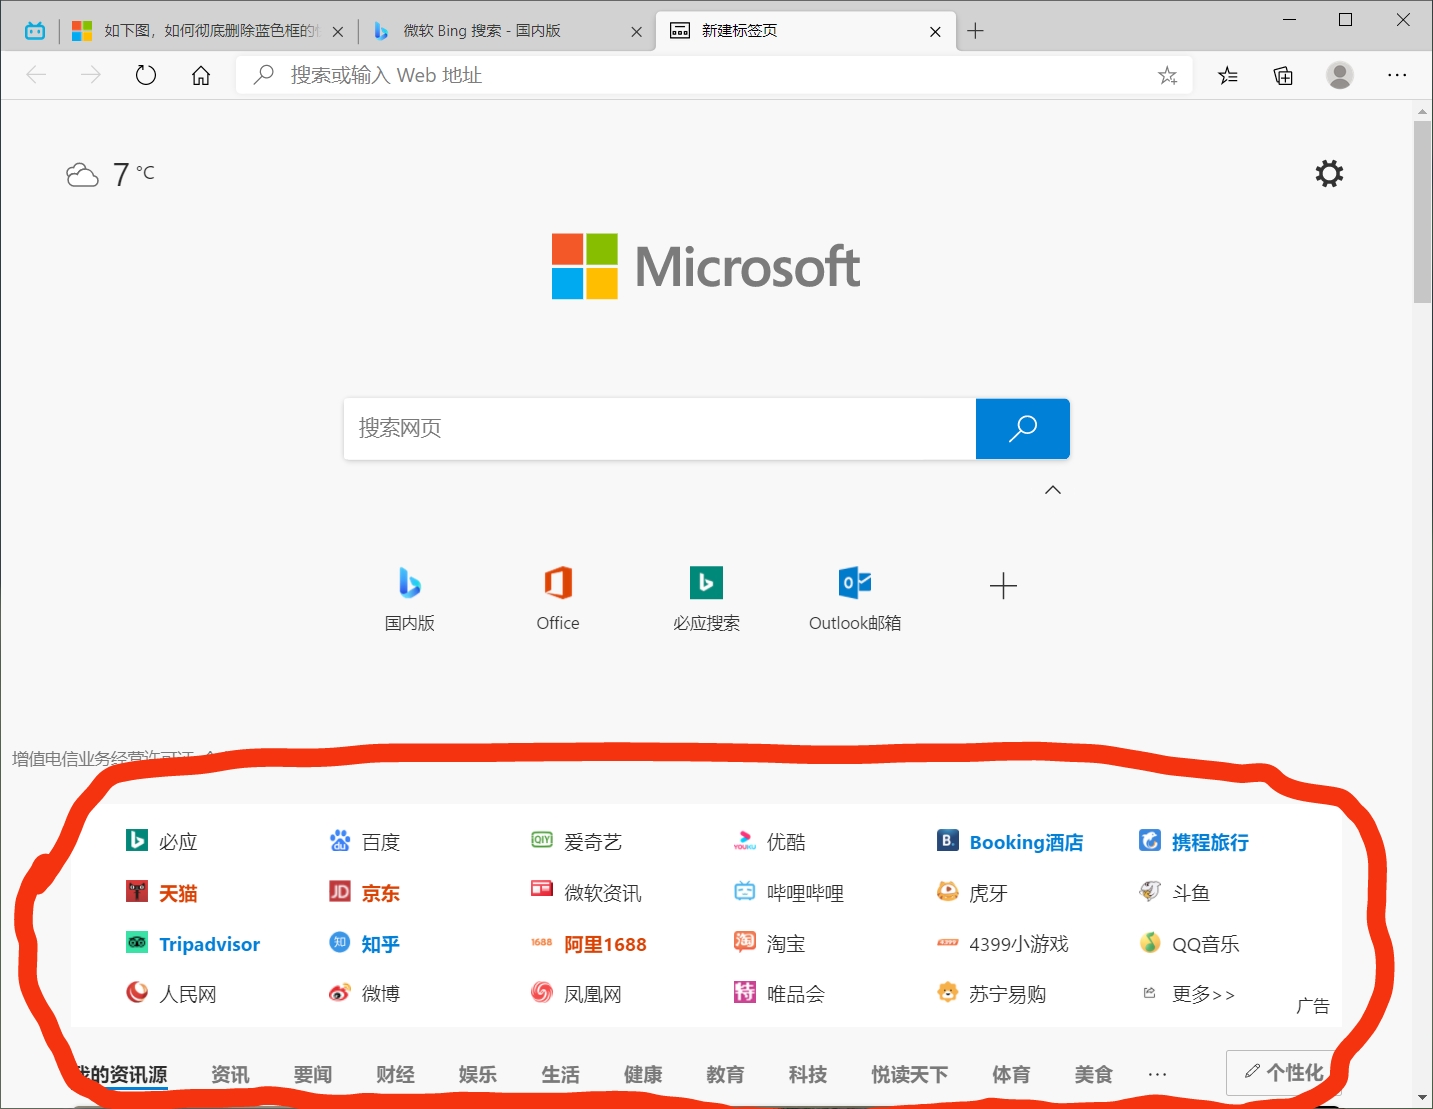Click the 搜索网页 search box
This screenshot has height=1109, width=1433.
(x=659, y=429)
